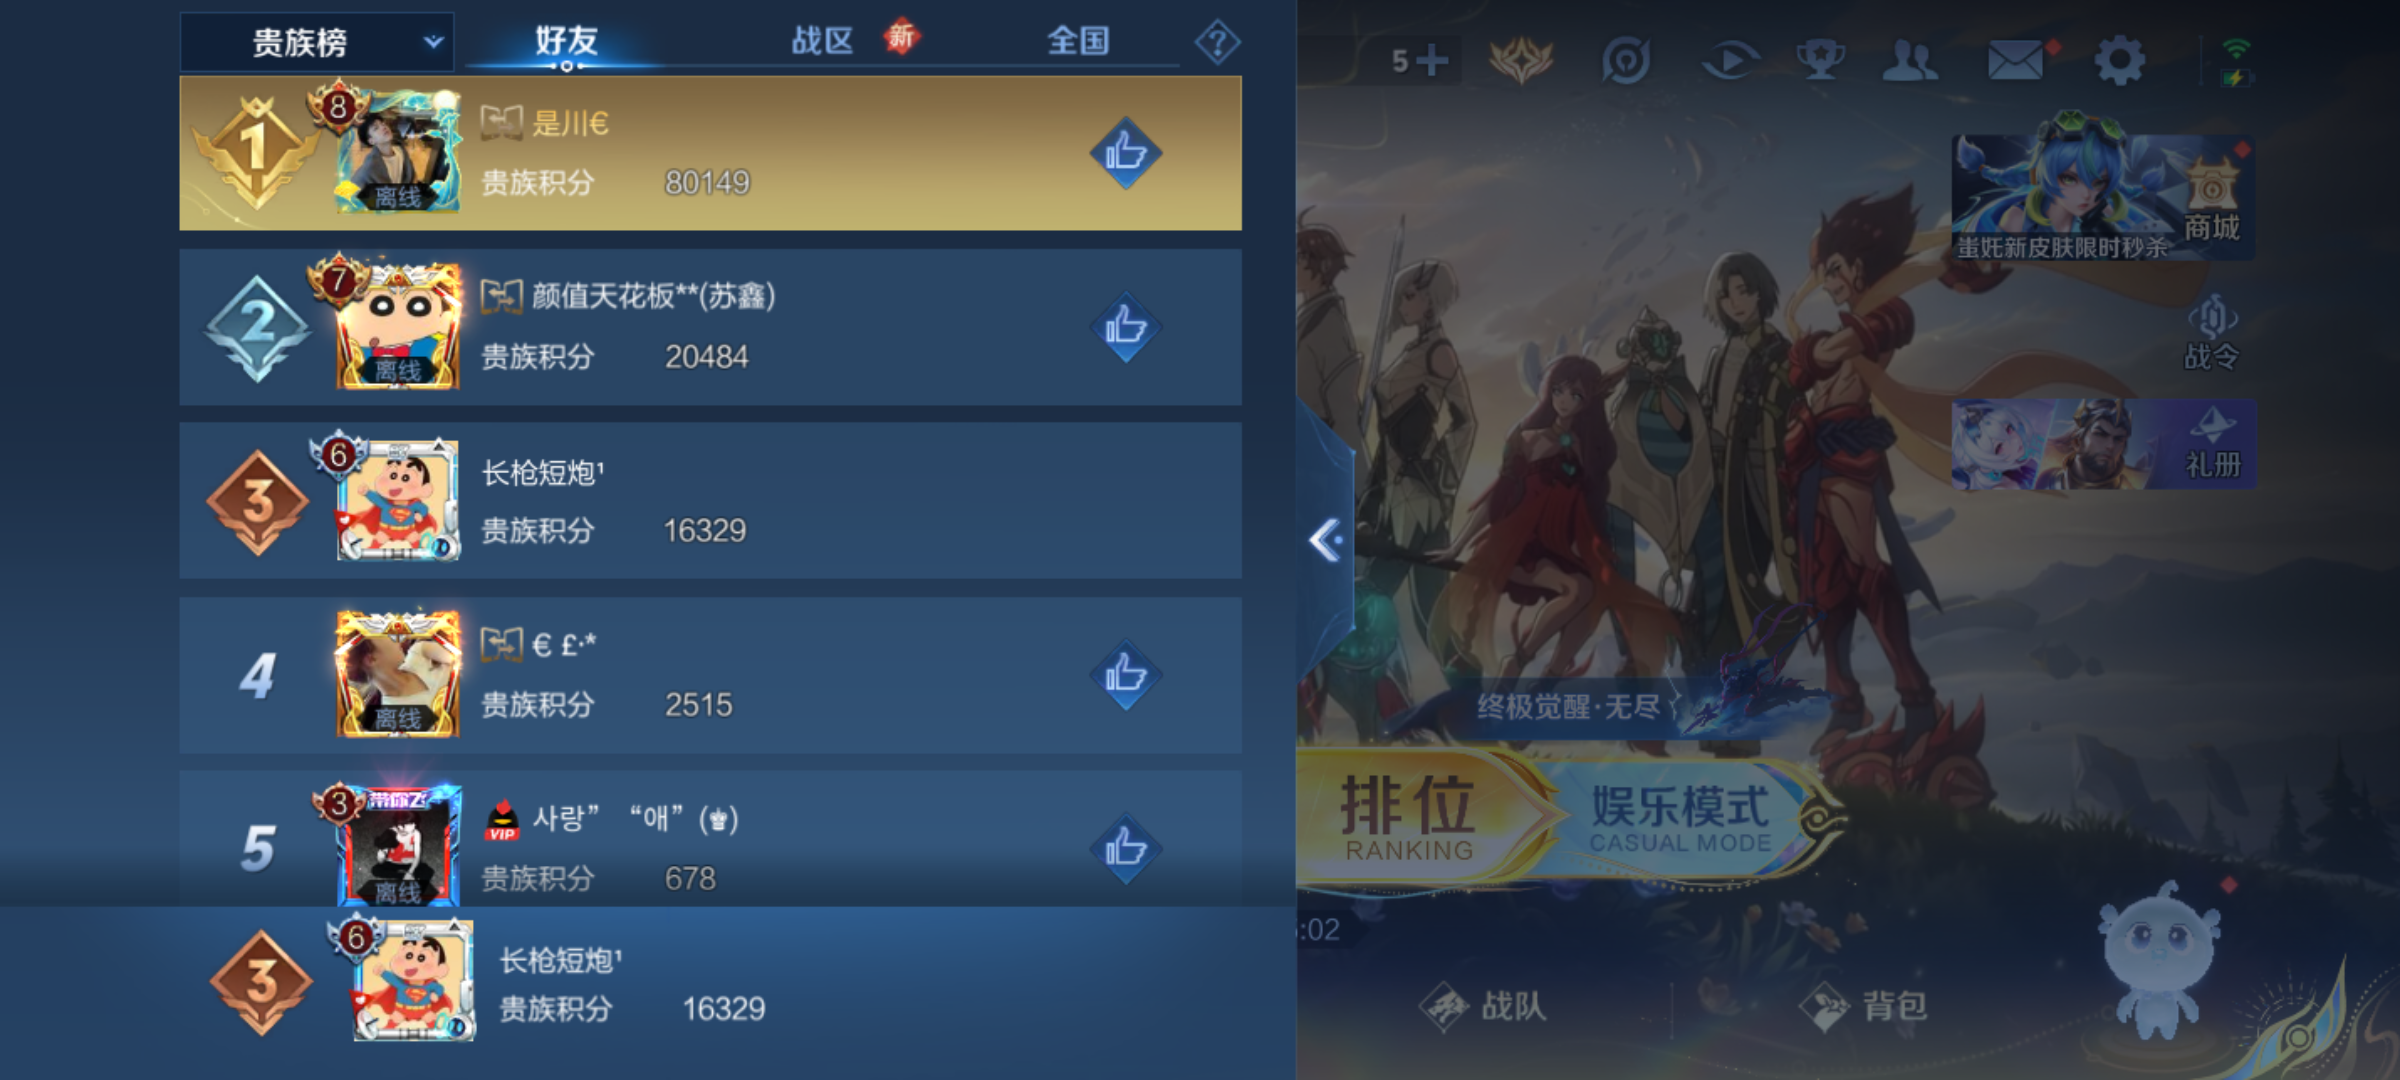Like the first-ranked player 是川€
Screen dimensions: 2400x1080
click(x=1125, y=153)
